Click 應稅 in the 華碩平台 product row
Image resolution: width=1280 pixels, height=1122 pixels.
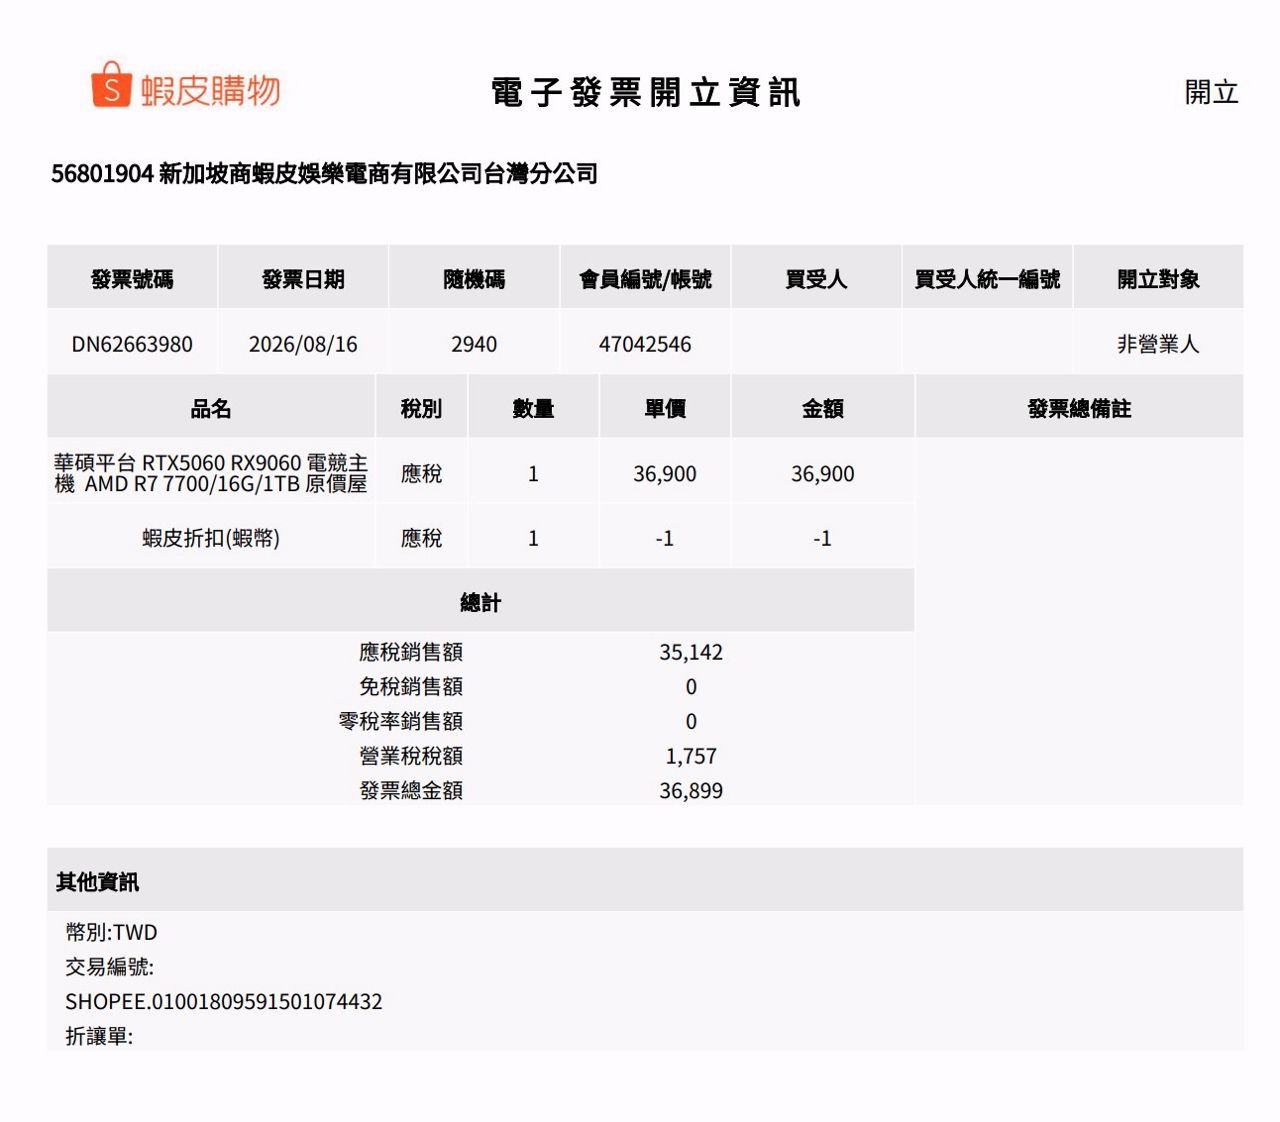point(421,473)
